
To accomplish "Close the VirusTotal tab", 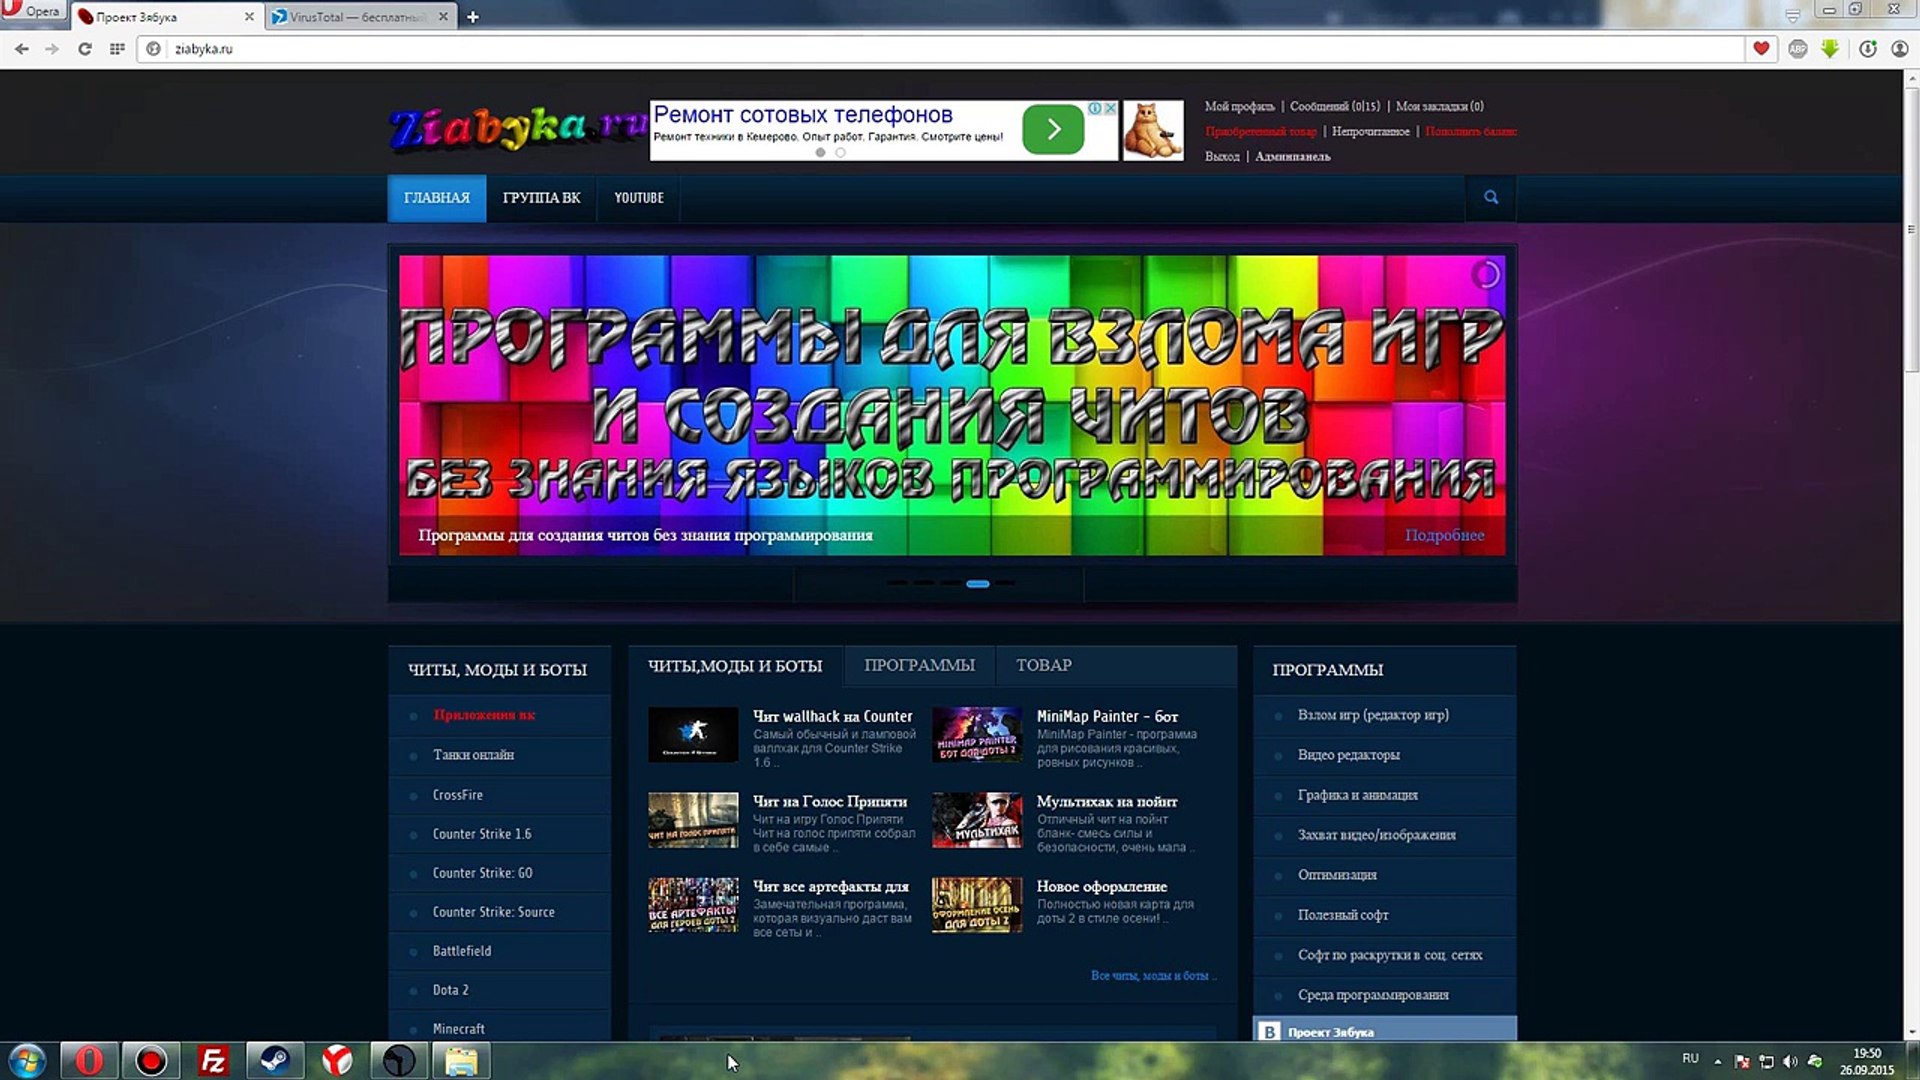I will pyautogui.click(x=443, y=17).
